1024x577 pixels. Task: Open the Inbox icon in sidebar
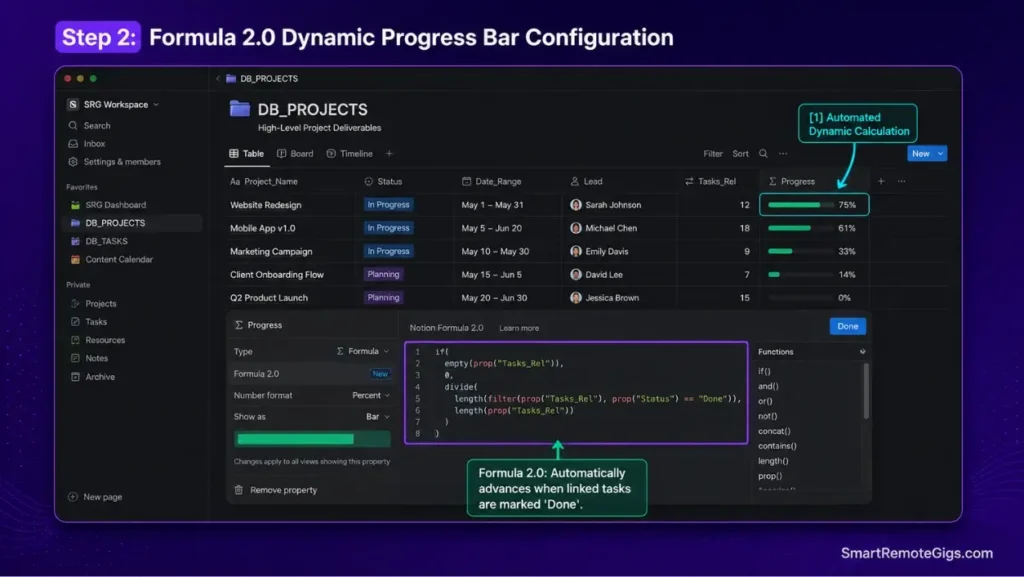tap(73, 144)
